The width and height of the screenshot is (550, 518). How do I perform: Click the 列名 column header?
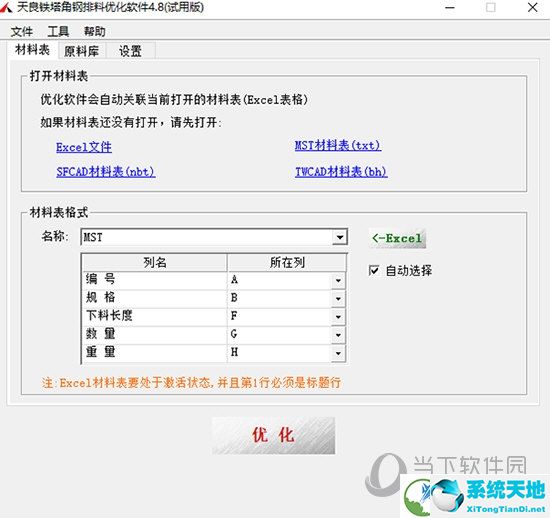tap(154, 262)
